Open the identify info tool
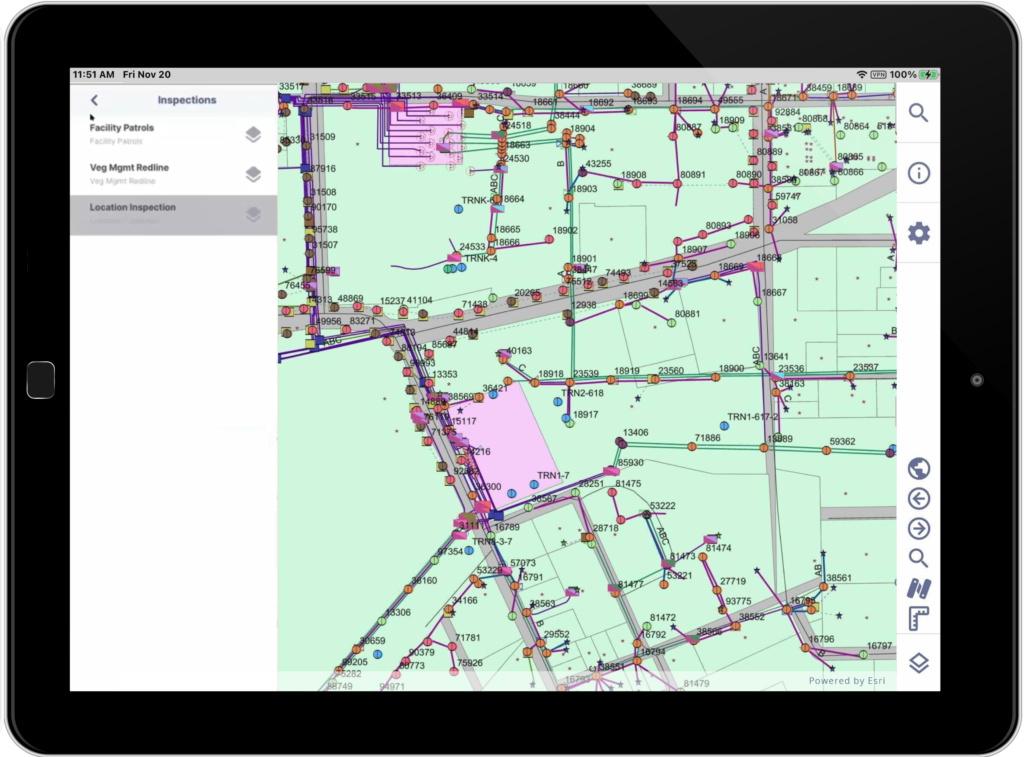The width and height of the screenshot is (1024, 757). pos(918,173)
